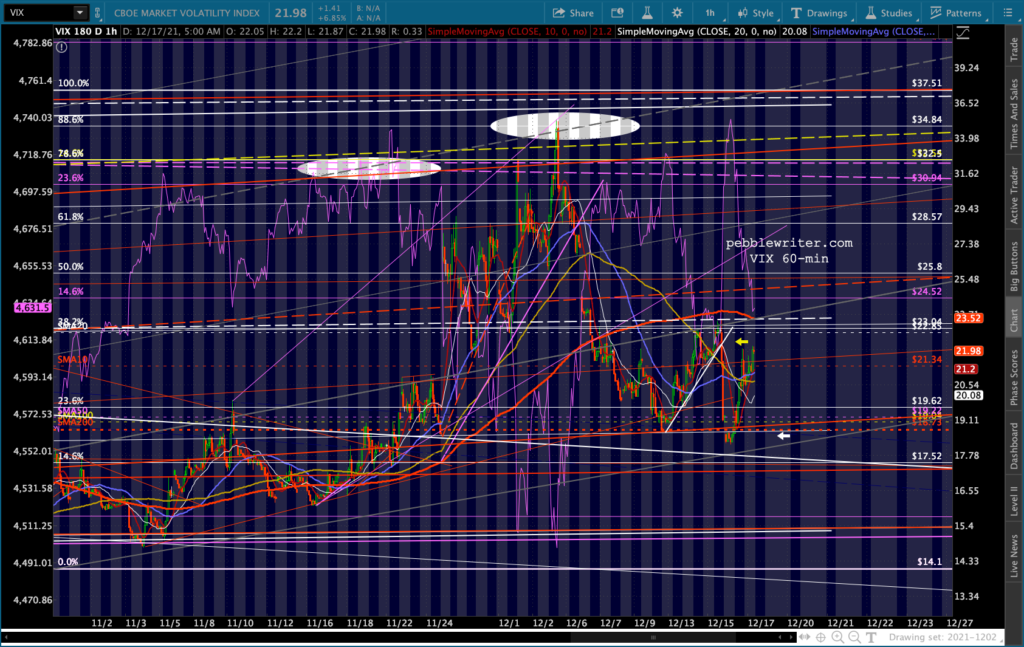Switch to Times And Sales side tab

(x=1014, y=114)
